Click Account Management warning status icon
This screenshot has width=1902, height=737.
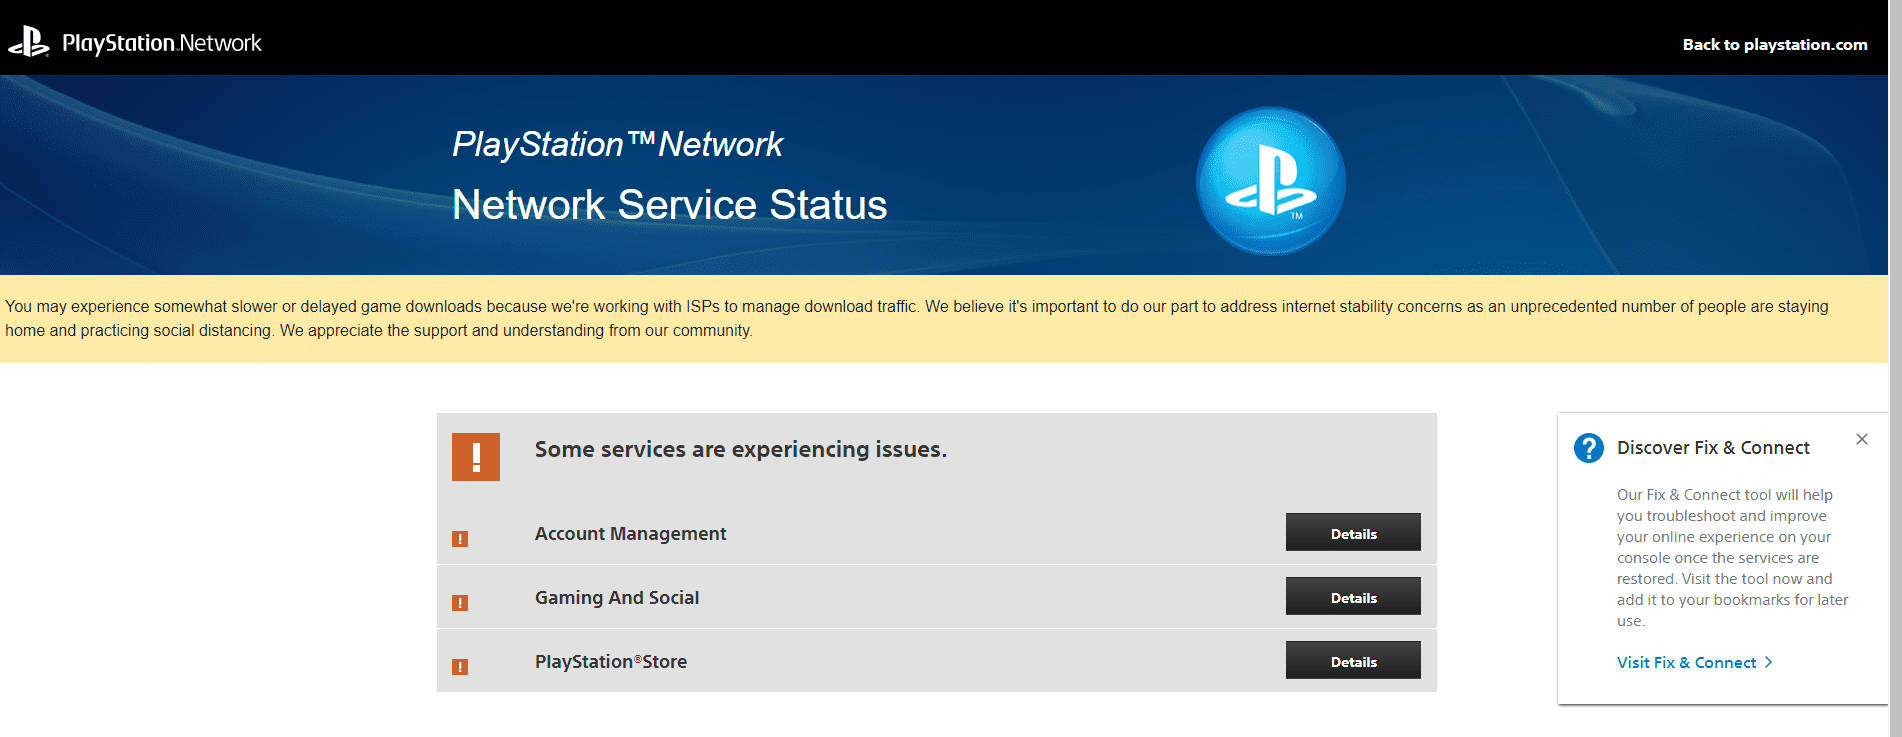(x=460, y=539)
